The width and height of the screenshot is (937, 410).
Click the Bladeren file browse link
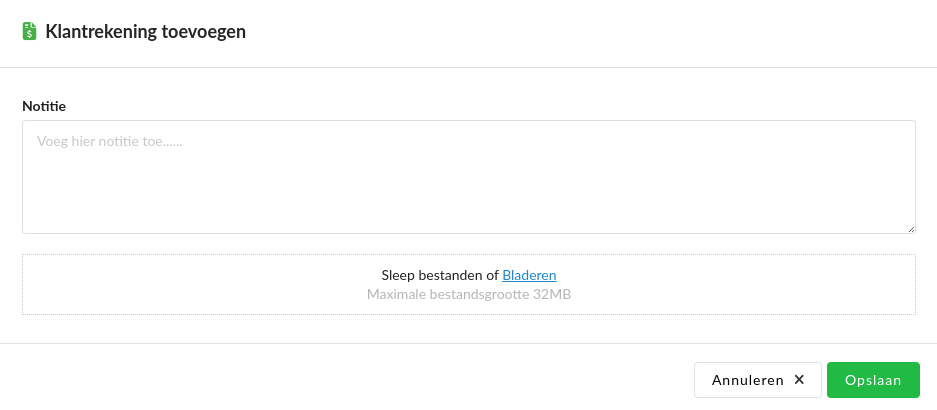529,275
